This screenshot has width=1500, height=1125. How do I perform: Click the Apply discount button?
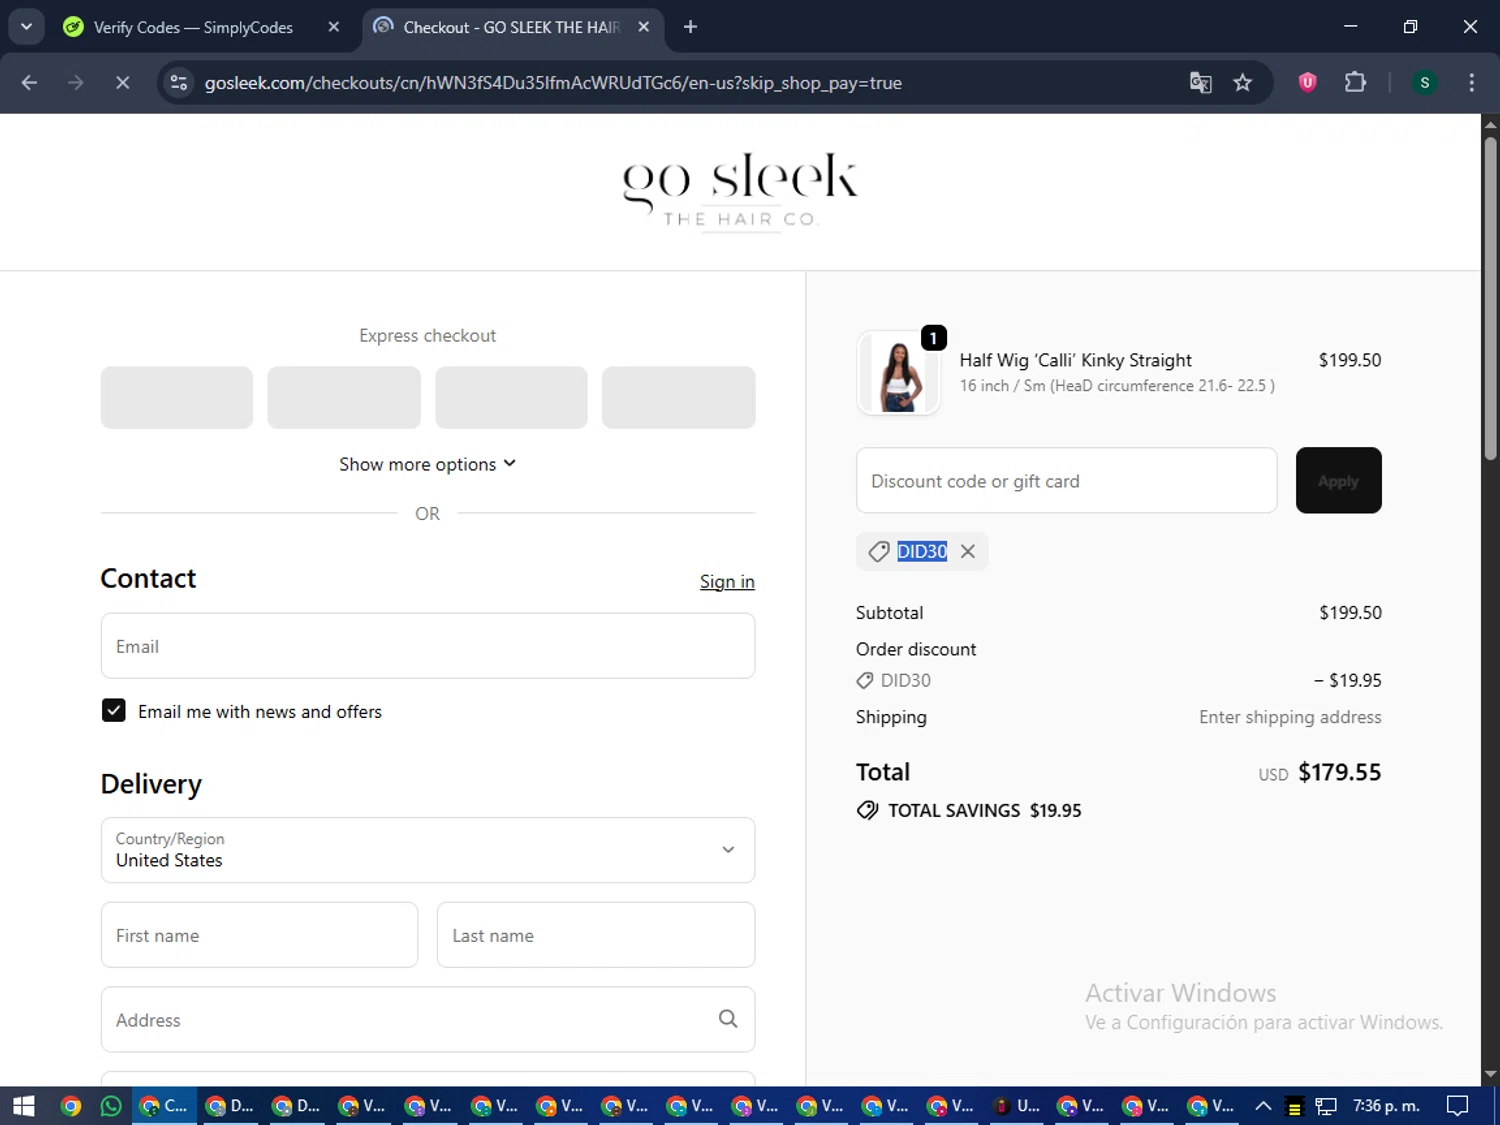(1339, 481)
